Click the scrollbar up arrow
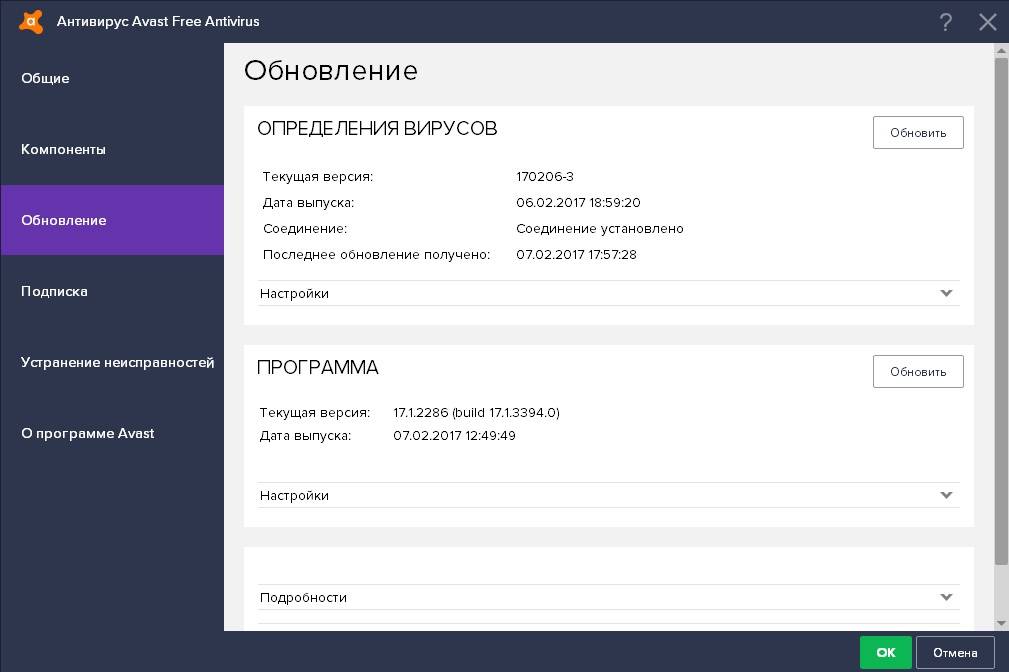The image size is (1009, 672). click(x=1001, y=50)
